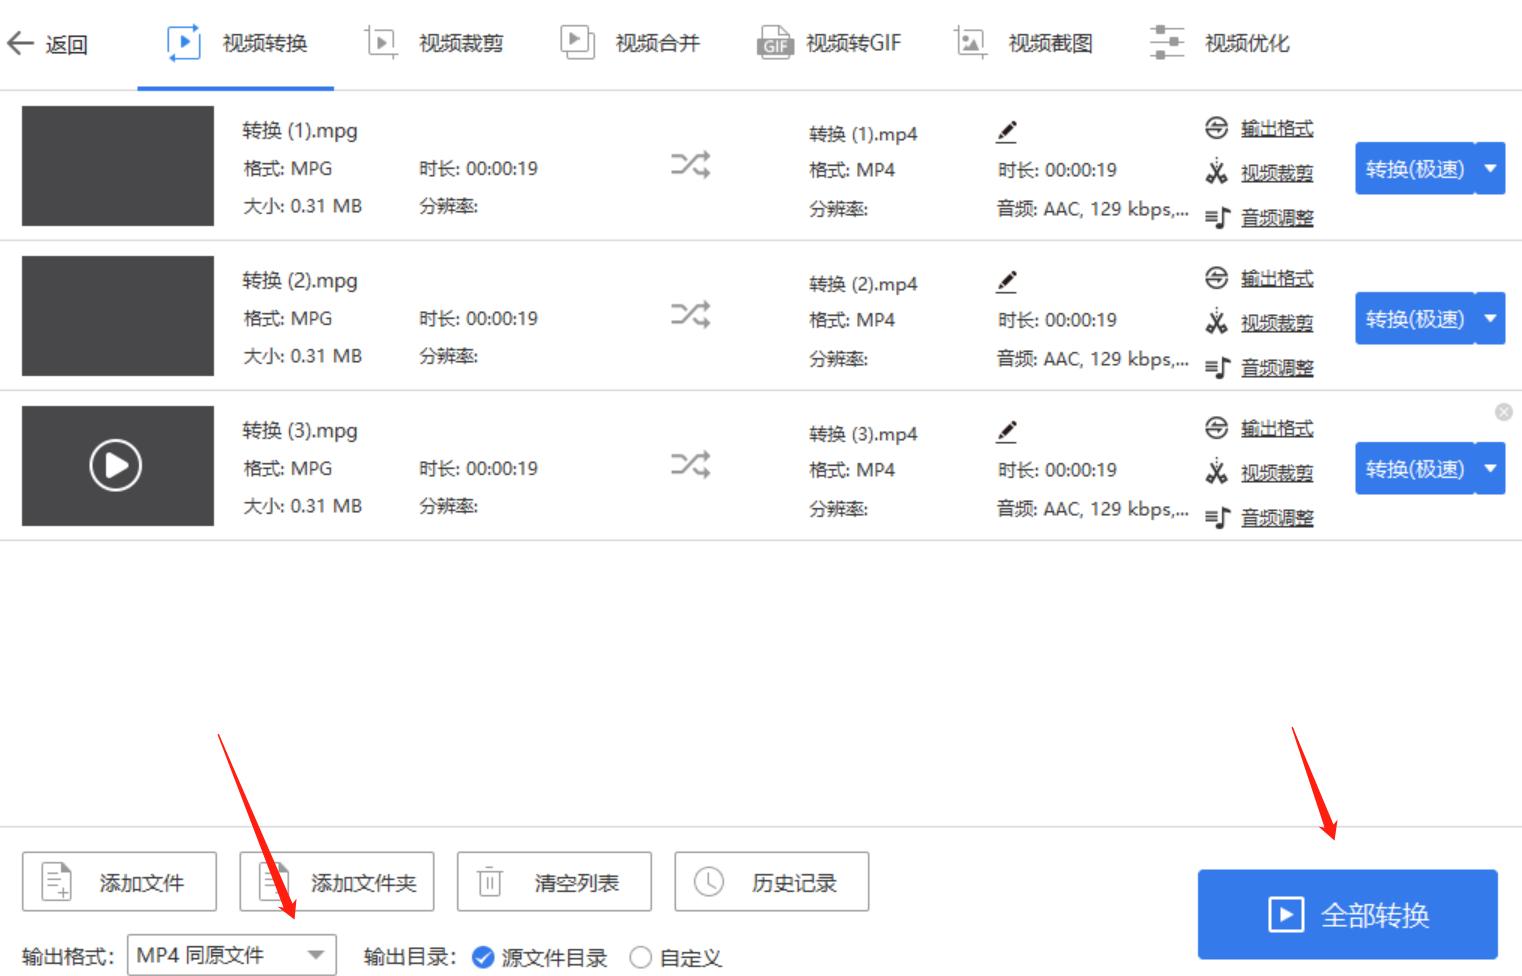The image size is (1522, 976).
Task: Click the pencil edit icon for 转换 (1).mp4
Action: [x=1008, y=128]
